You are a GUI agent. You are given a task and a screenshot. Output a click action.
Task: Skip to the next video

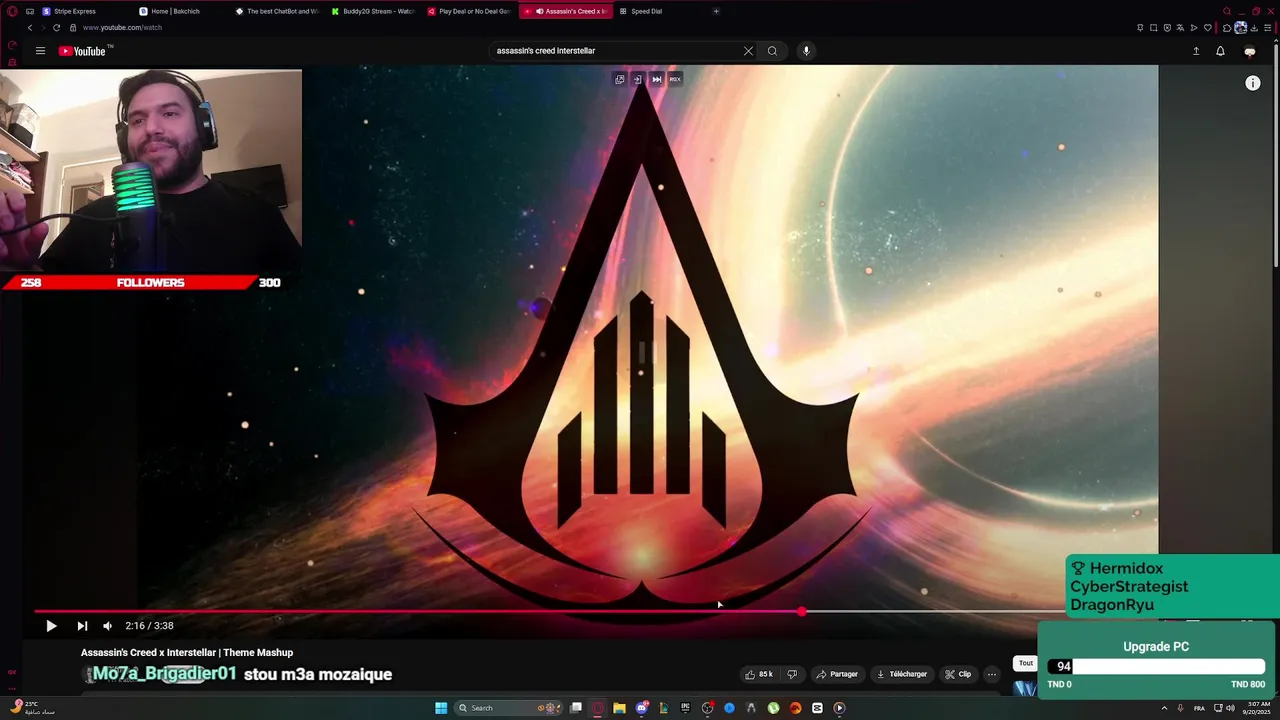pyautogui.click(x=82, y=626)
